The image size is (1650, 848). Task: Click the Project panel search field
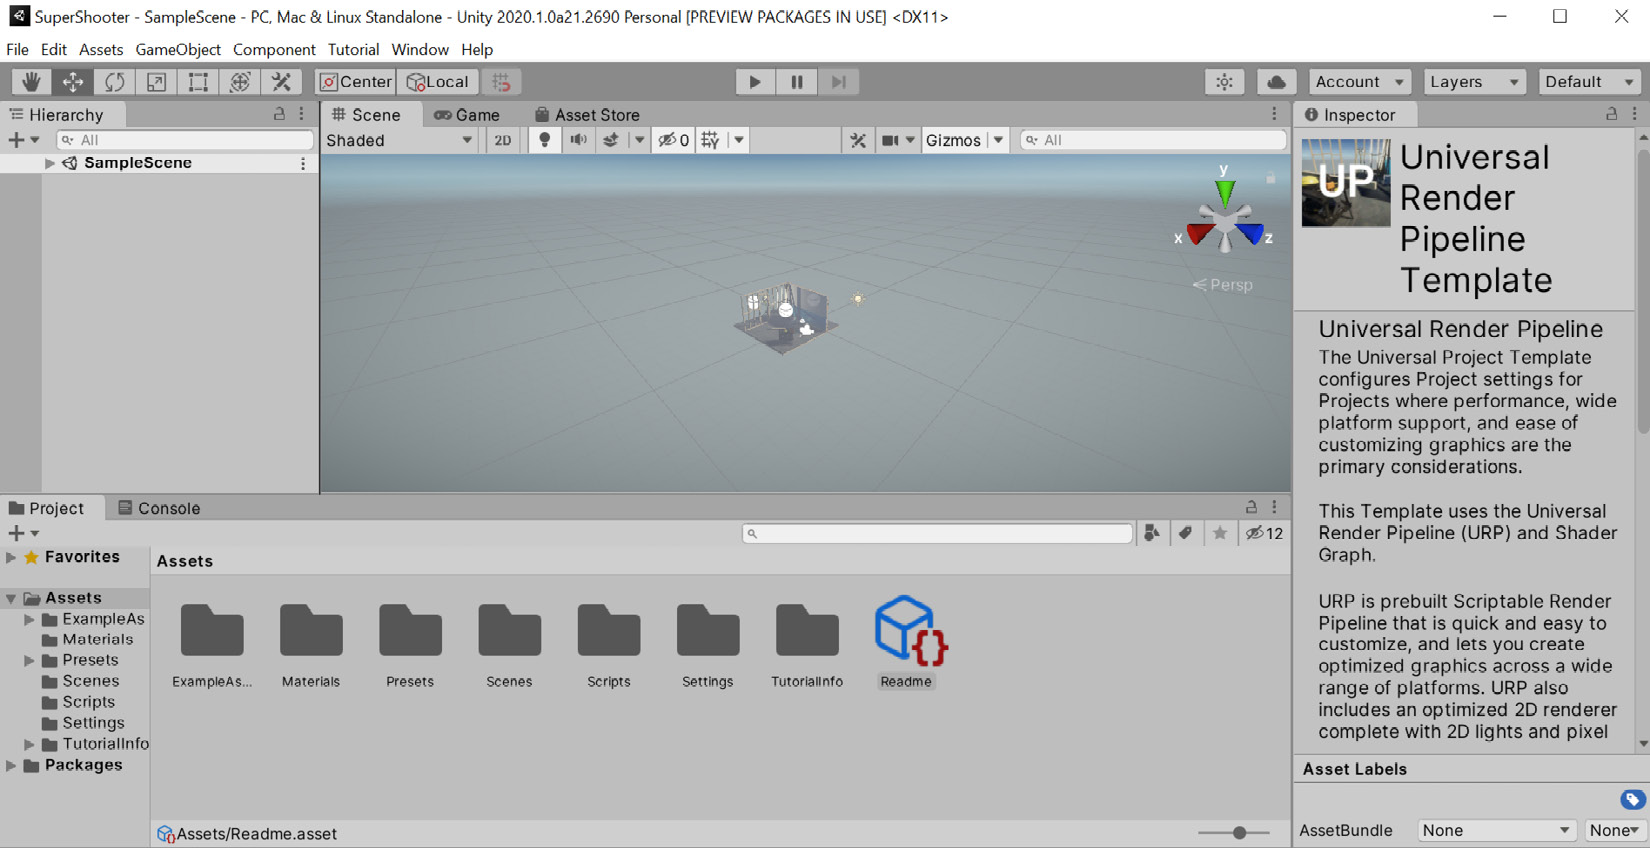click(937, 533)
